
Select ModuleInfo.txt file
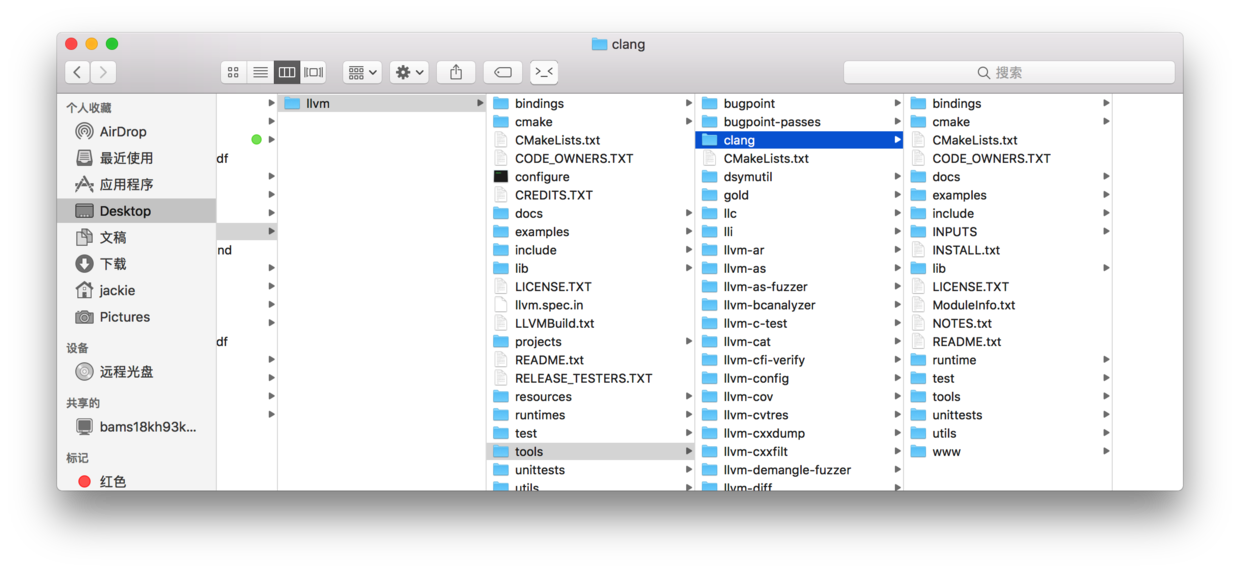tap(1008, 305)
